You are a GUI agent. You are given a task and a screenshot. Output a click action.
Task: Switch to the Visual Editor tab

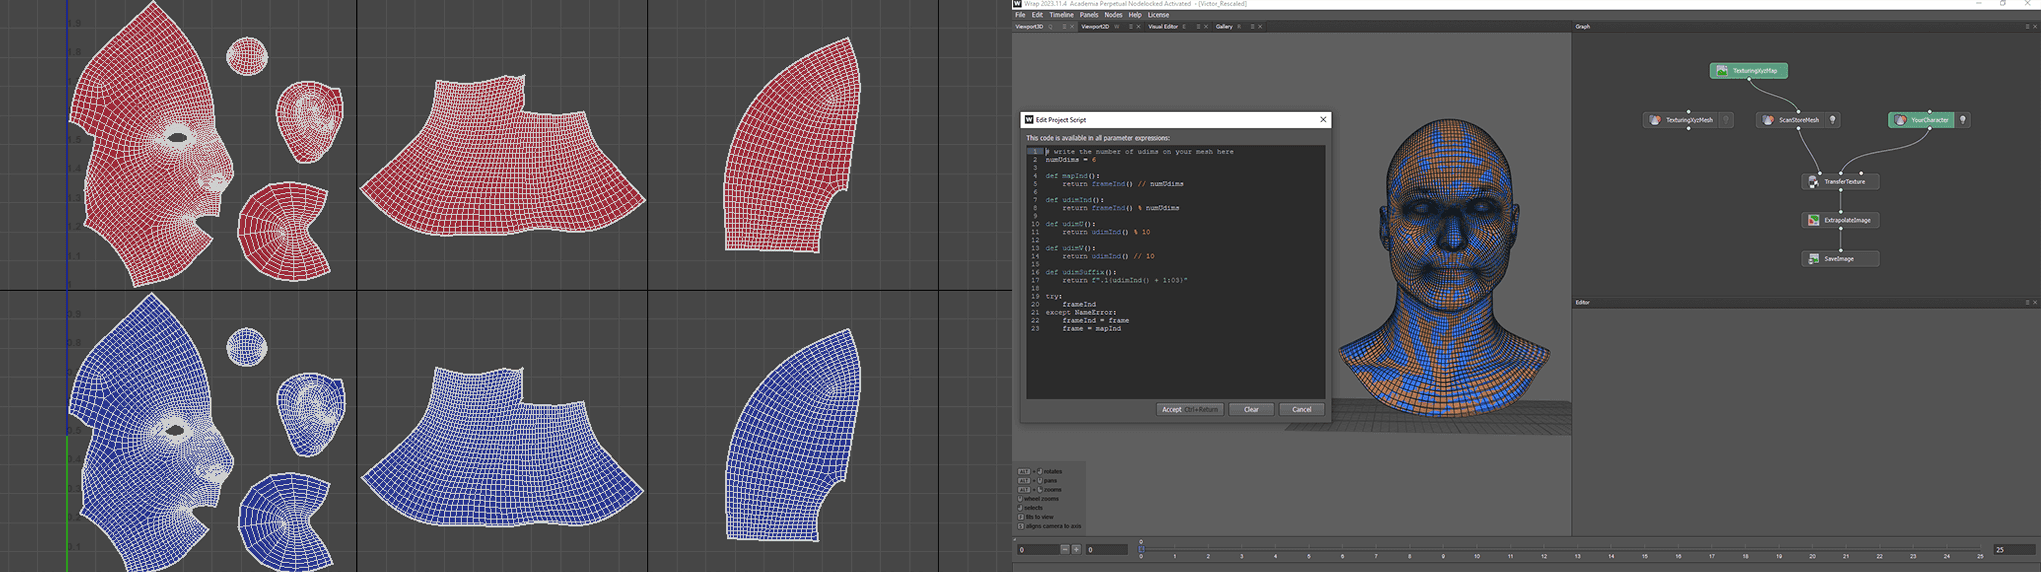pos(1163,27)
